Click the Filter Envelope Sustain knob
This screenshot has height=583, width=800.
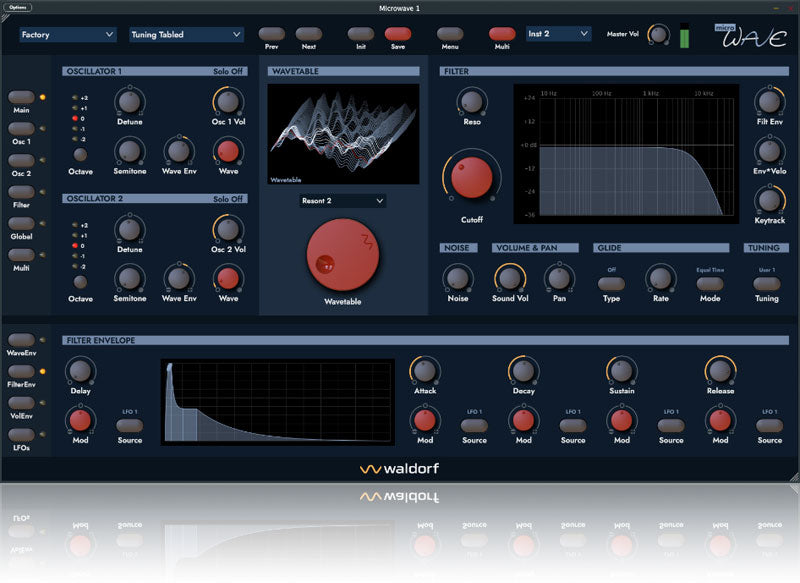[x=621, y=371]
